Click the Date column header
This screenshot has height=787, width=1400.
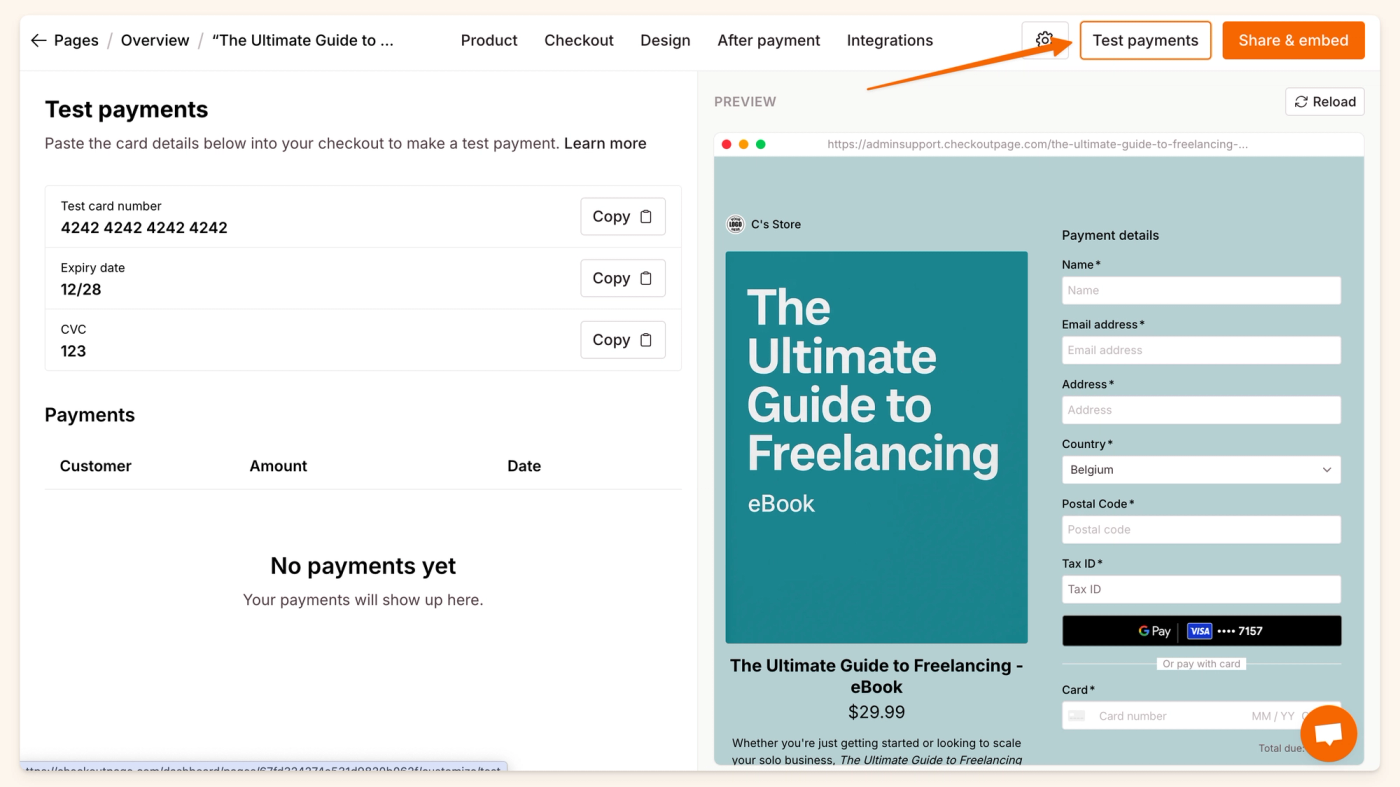click(x=524, y=466)
